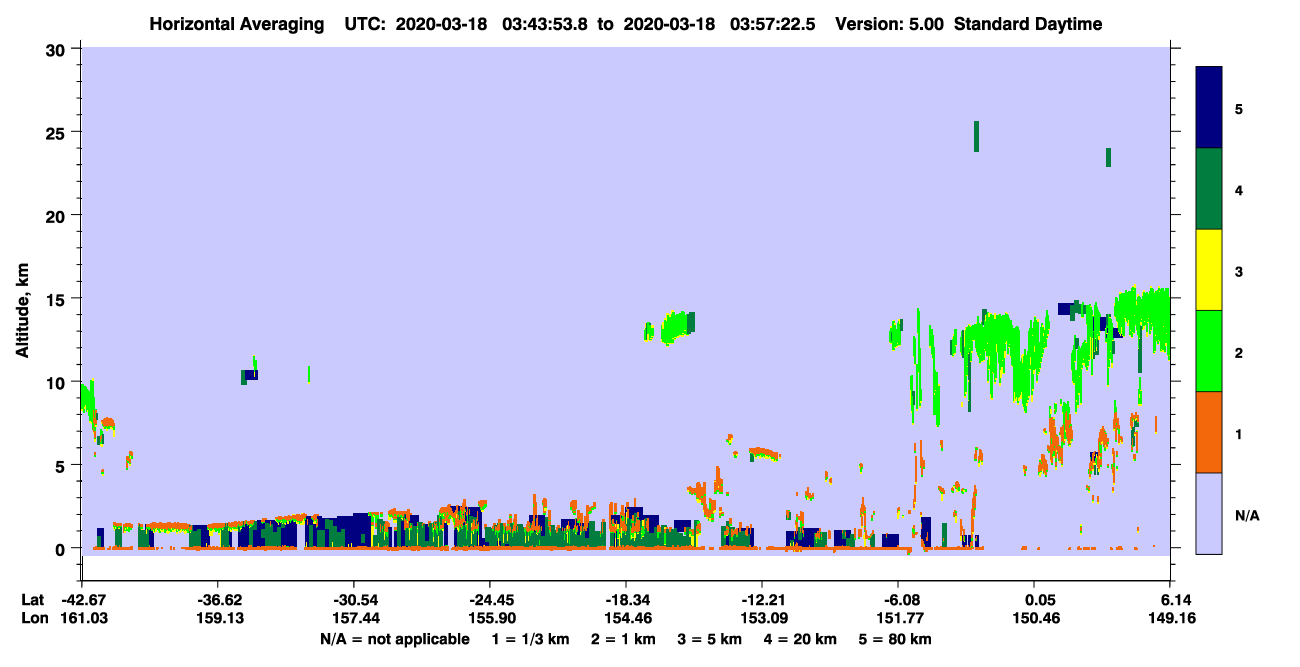Click latitude value -24.45
Viewport: 1300px width, 667px height.
click(x=489, y=600)
